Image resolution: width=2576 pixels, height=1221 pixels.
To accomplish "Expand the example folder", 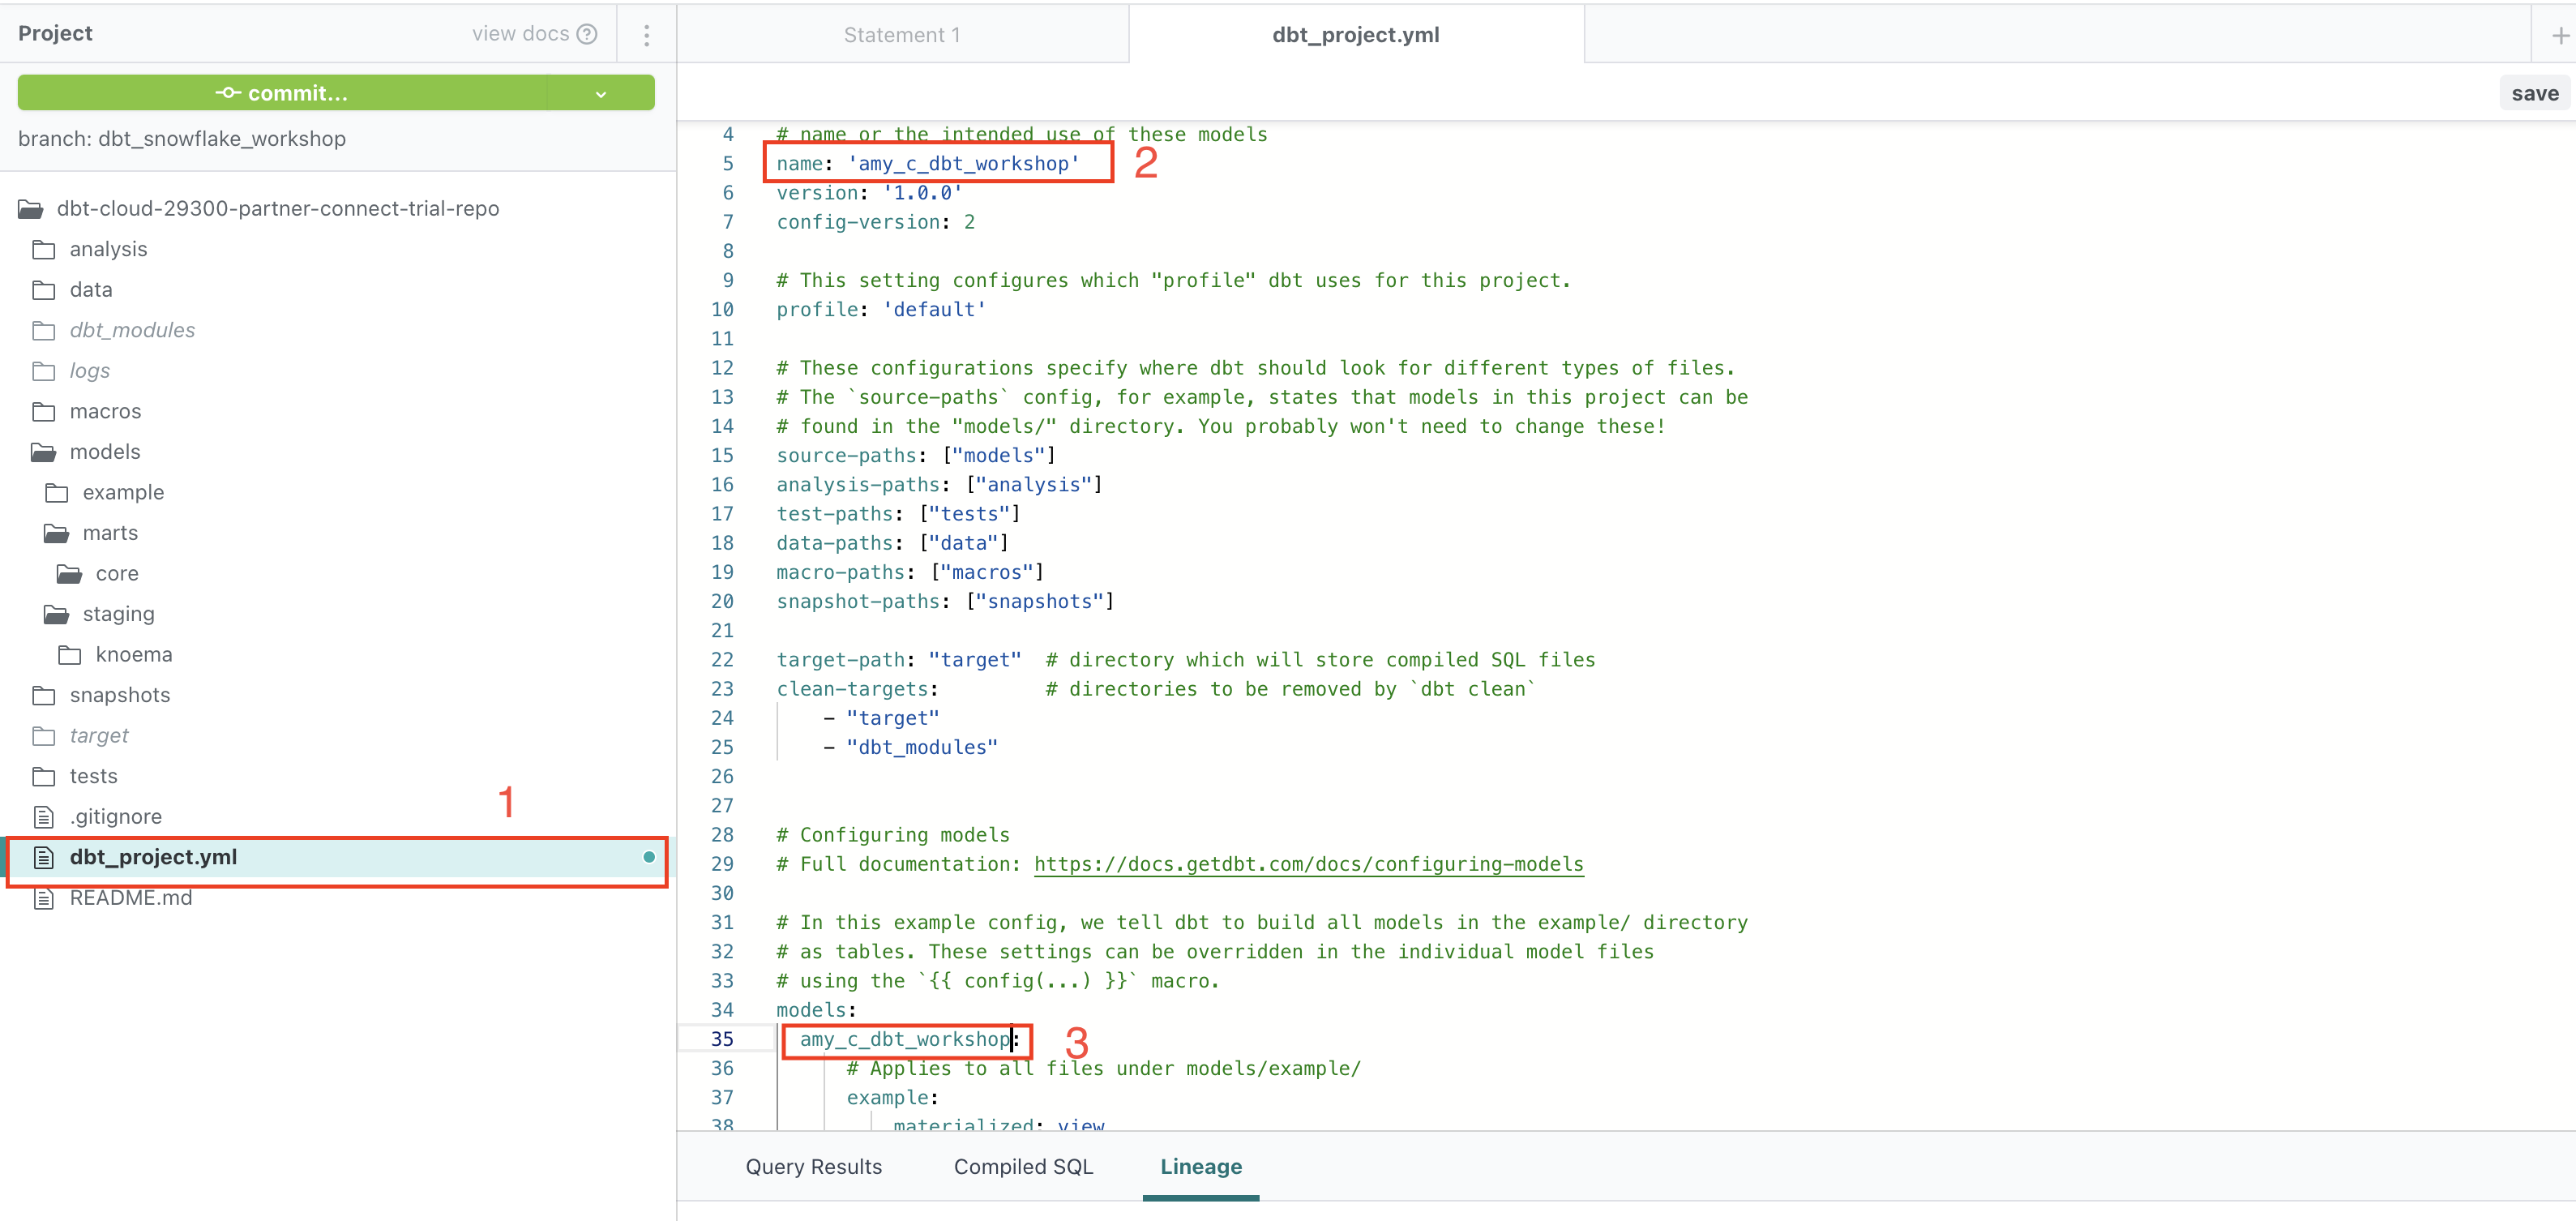I will click(57, 493).
